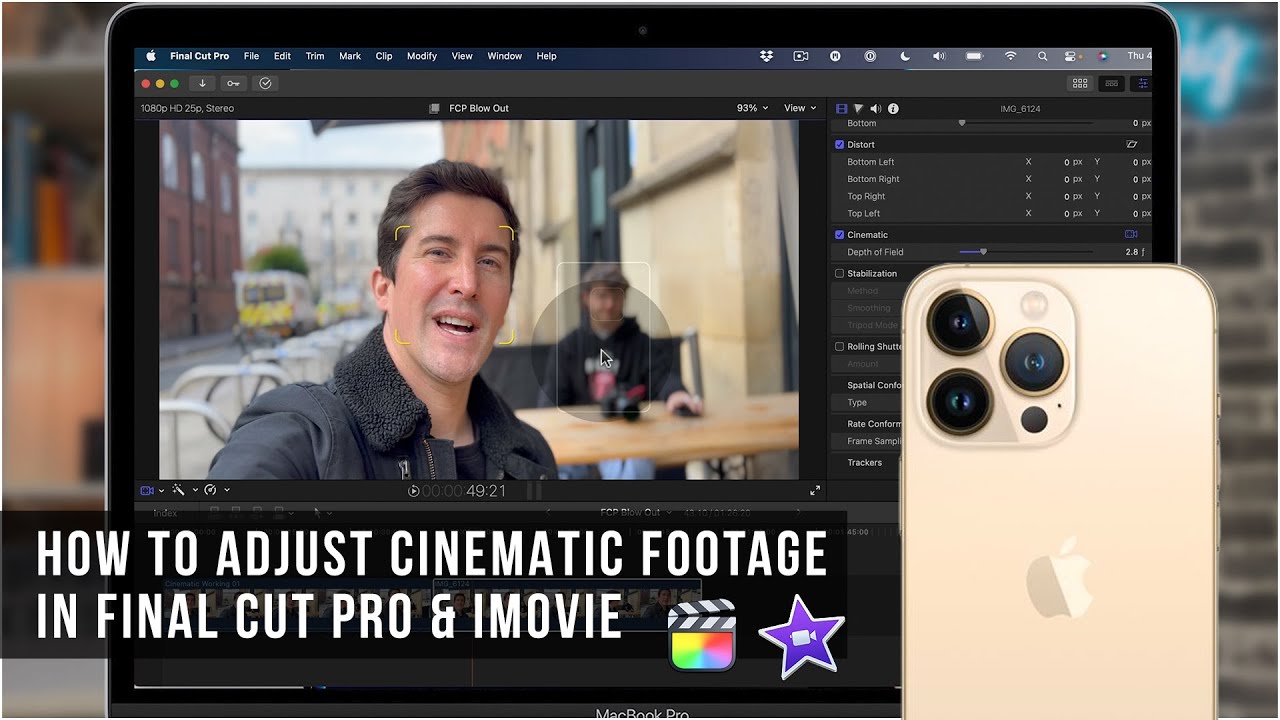Open the Mark menu
Viewport: 1280px width, 720px height.
[x=350, y=56]
